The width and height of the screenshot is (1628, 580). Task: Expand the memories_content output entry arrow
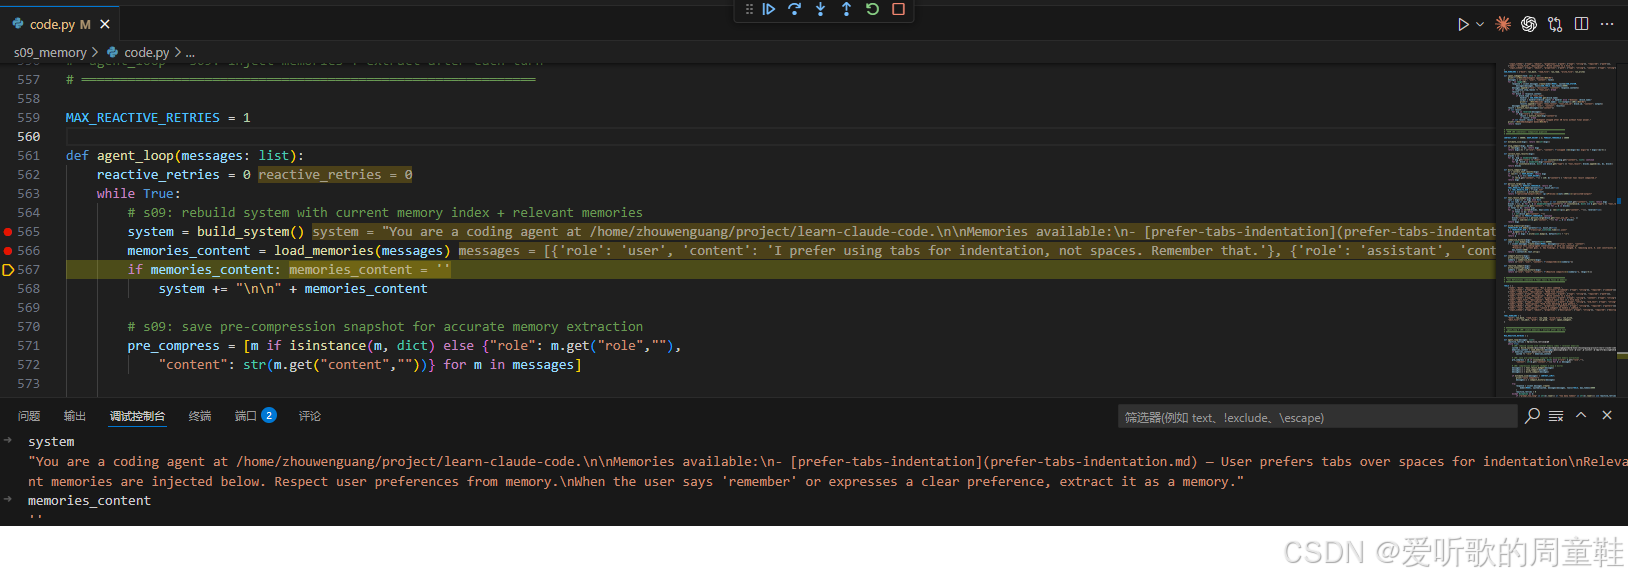[x=8, y=499]
